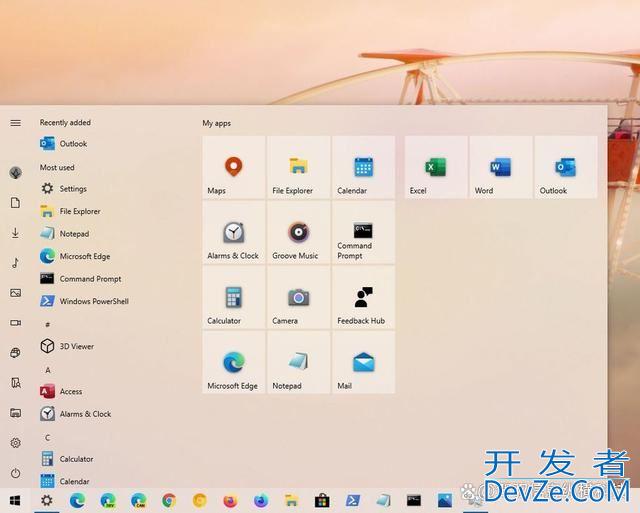
Task: Click the Most used heading
Action: click(x=57, y=167)
